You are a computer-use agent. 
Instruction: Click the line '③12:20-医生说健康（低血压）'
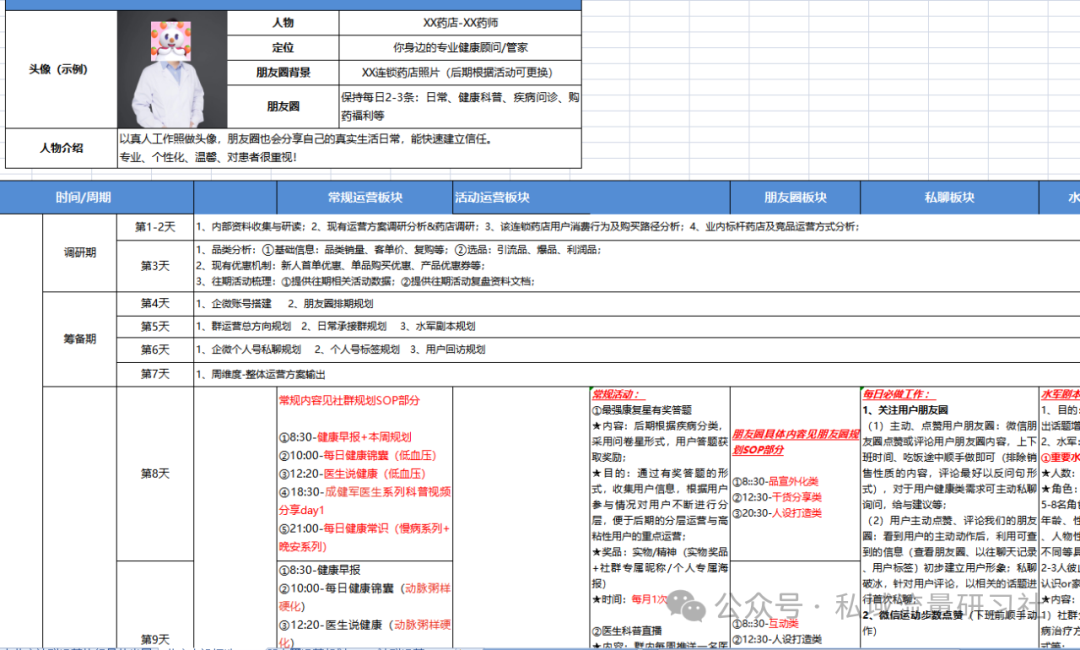pyautogui.click(x=352, y=474)
